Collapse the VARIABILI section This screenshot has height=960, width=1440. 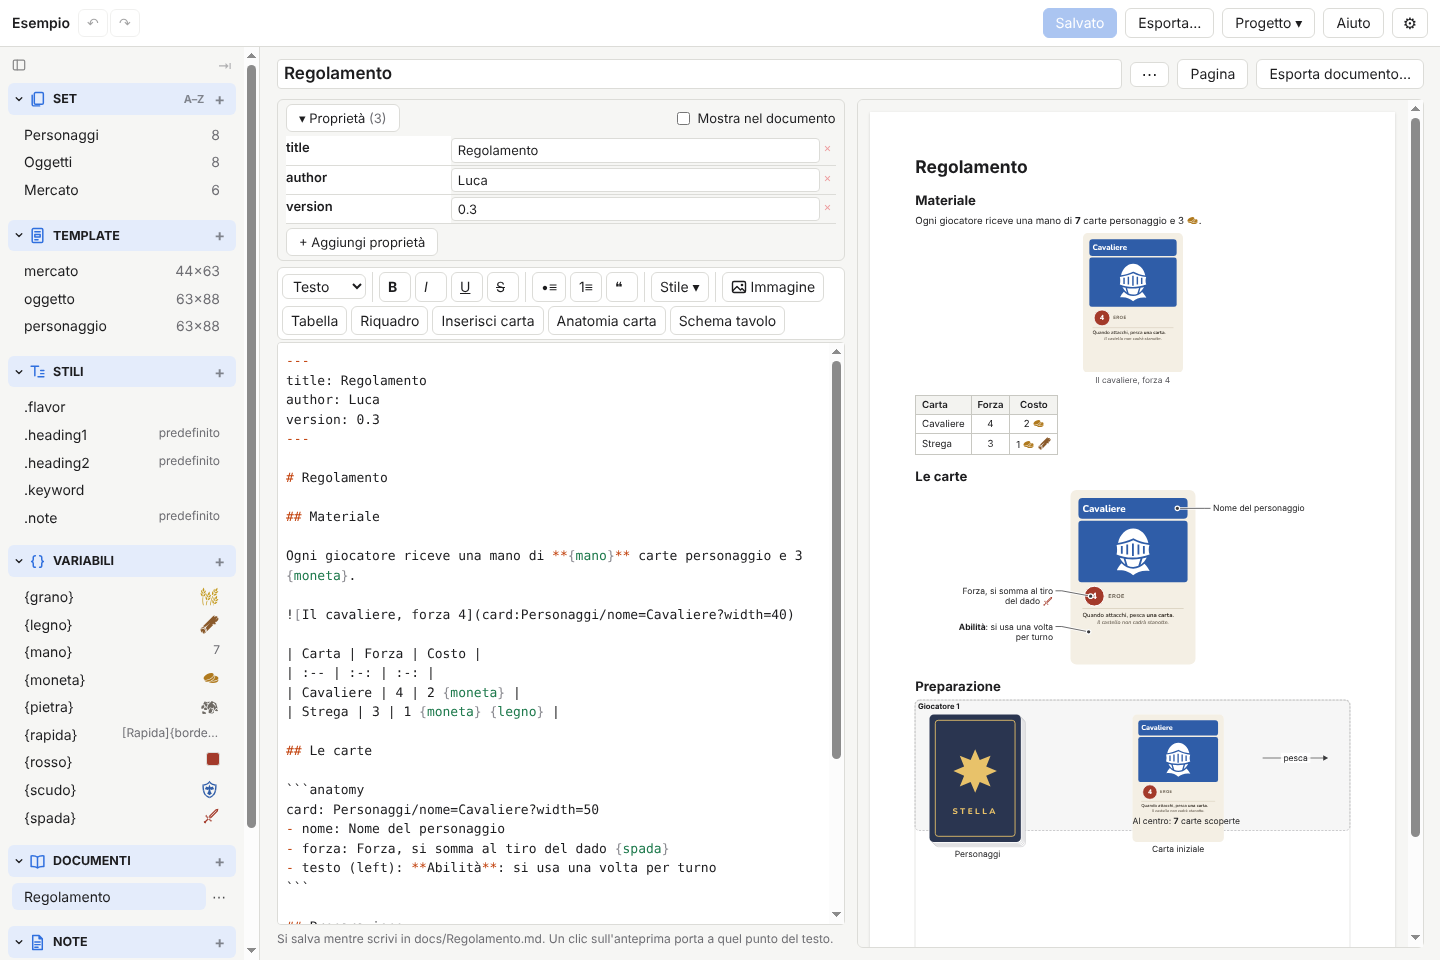(x=19, y=561)
